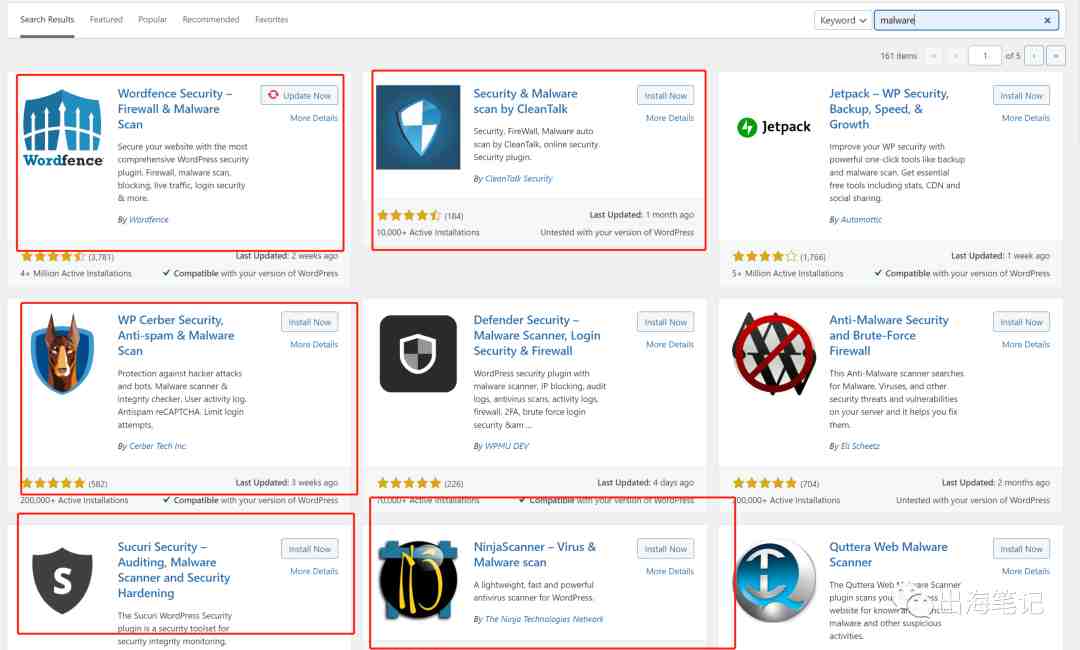Open More Details for WP Cerber Security
The image size is (1080, 650).
[314, 344]
